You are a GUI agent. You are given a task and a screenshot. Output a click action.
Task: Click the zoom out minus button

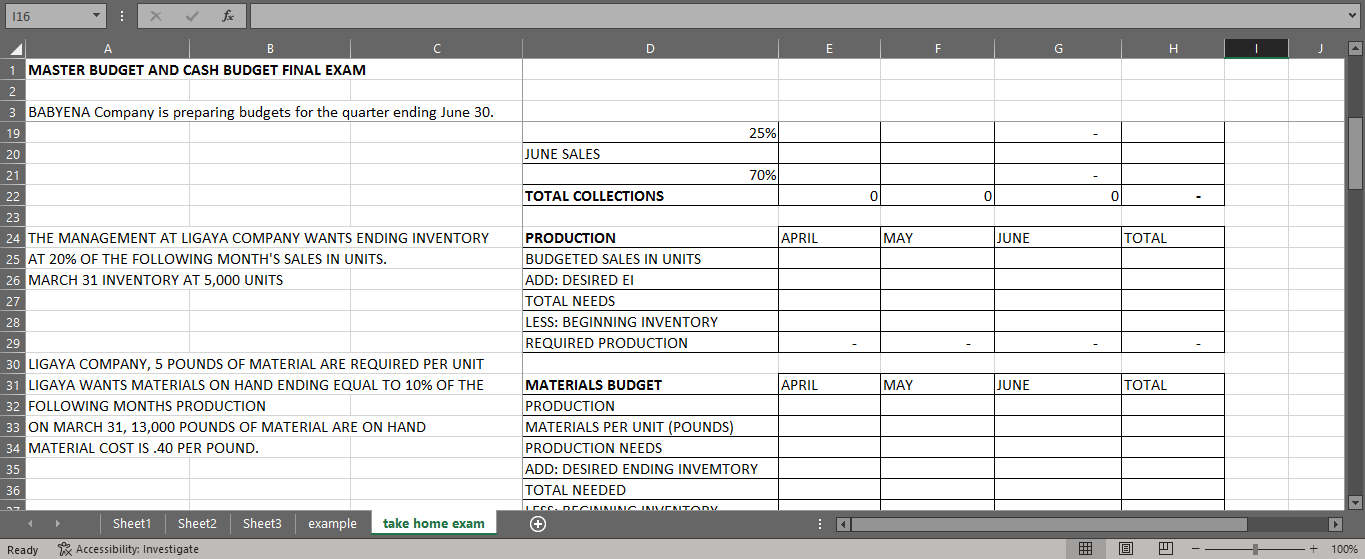[1197, 549]
